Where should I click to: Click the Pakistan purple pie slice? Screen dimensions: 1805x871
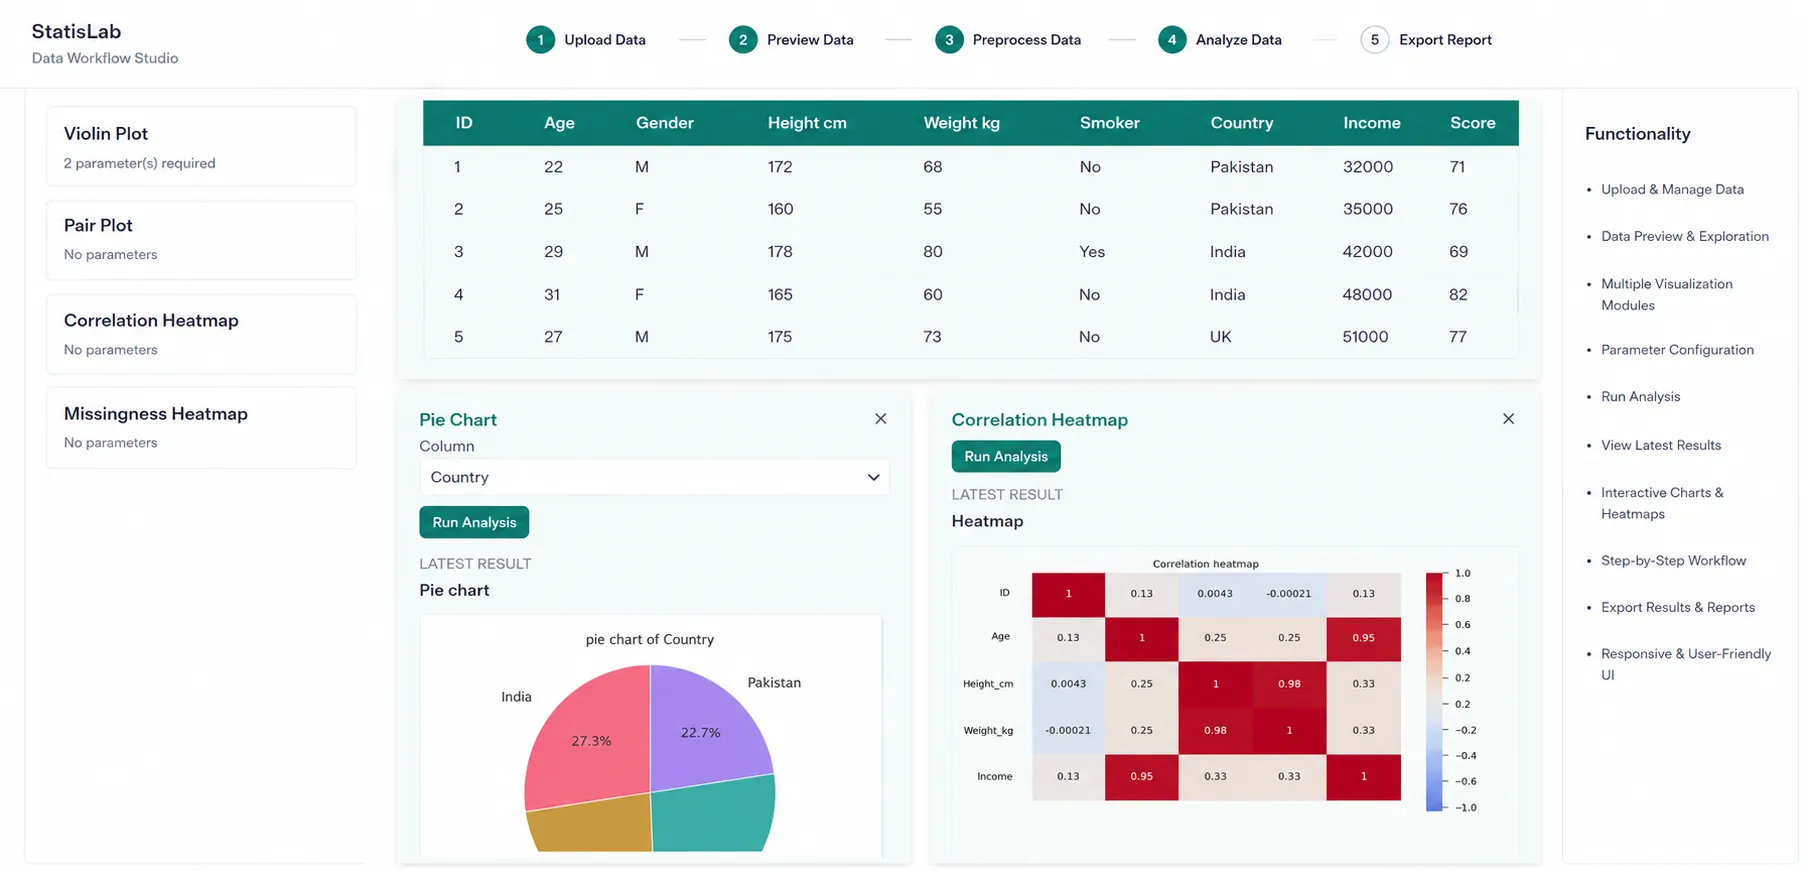(705, 725)
